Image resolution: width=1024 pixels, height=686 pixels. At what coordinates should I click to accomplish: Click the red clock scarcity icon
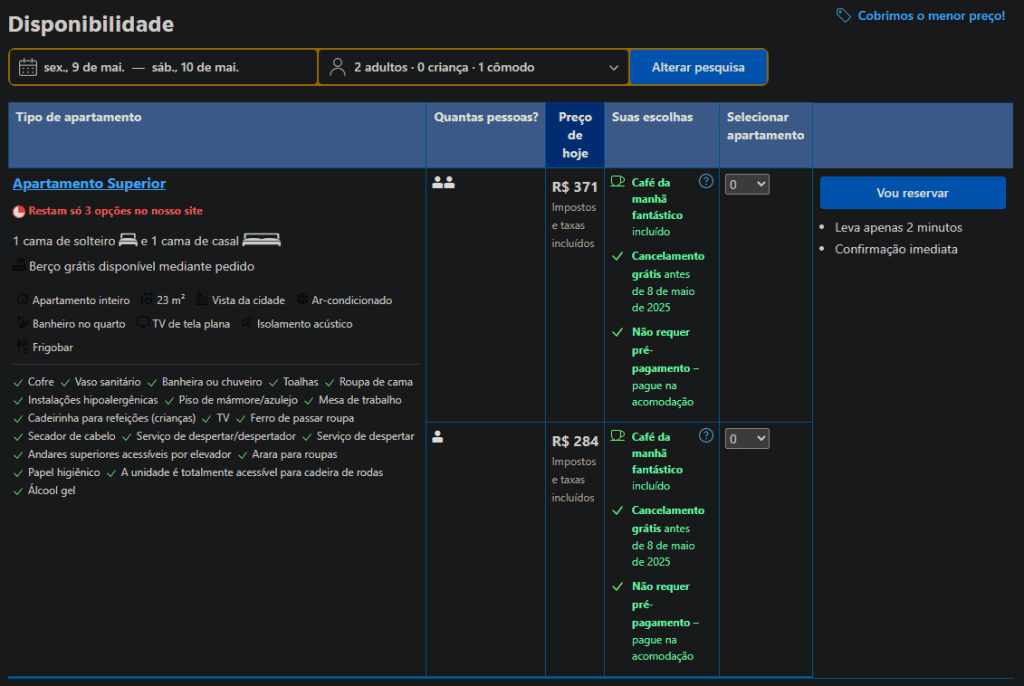[x=19, y=212]
